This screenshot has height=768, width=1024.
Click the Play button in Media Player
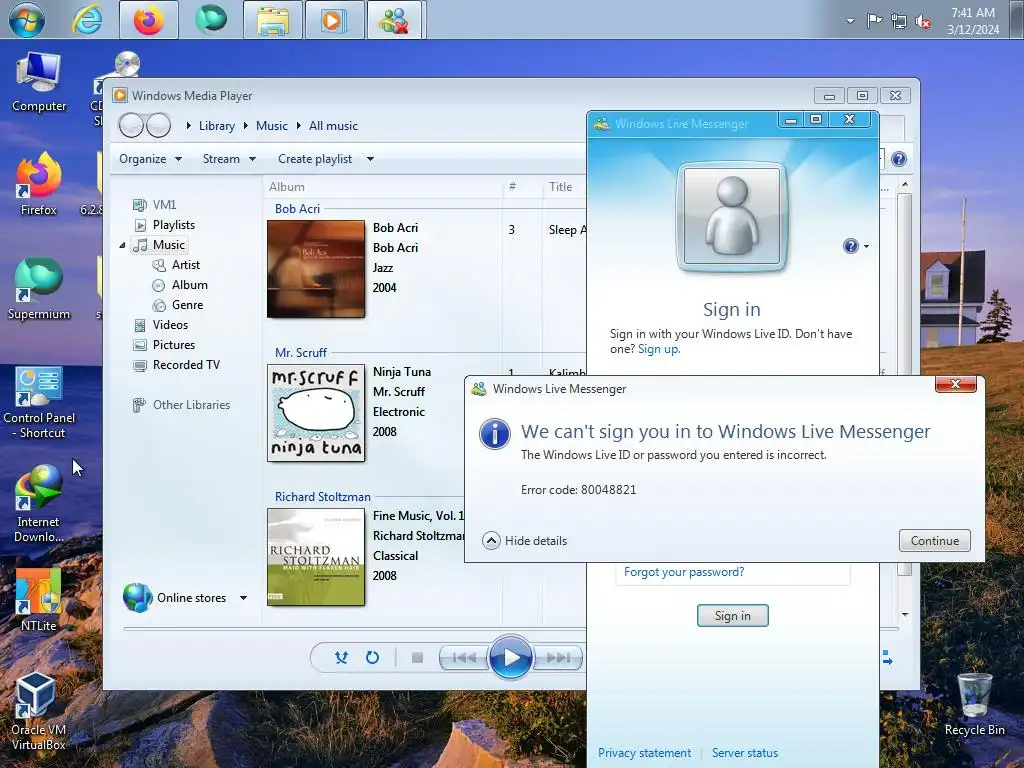coord(511,658)
